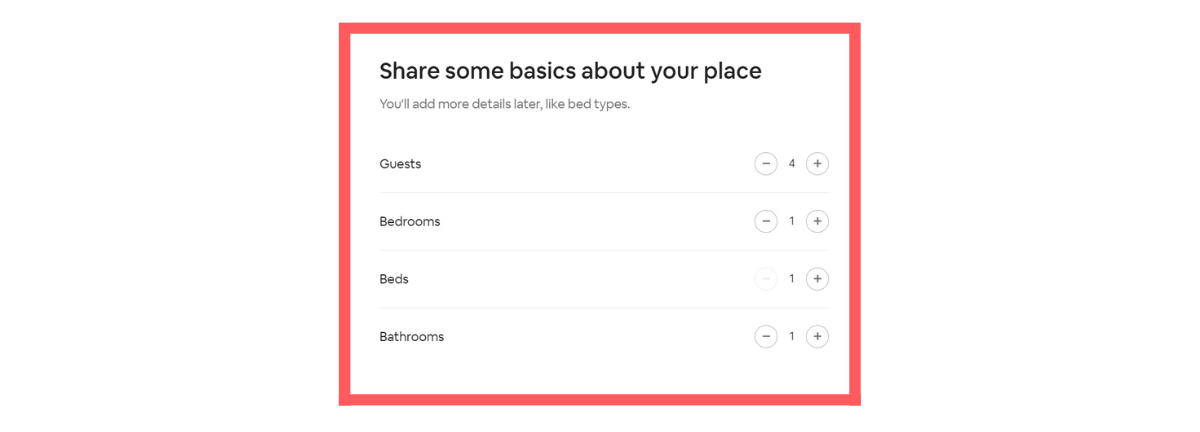
Task: Increase the Guests count
Action: [x=817, y=164]
